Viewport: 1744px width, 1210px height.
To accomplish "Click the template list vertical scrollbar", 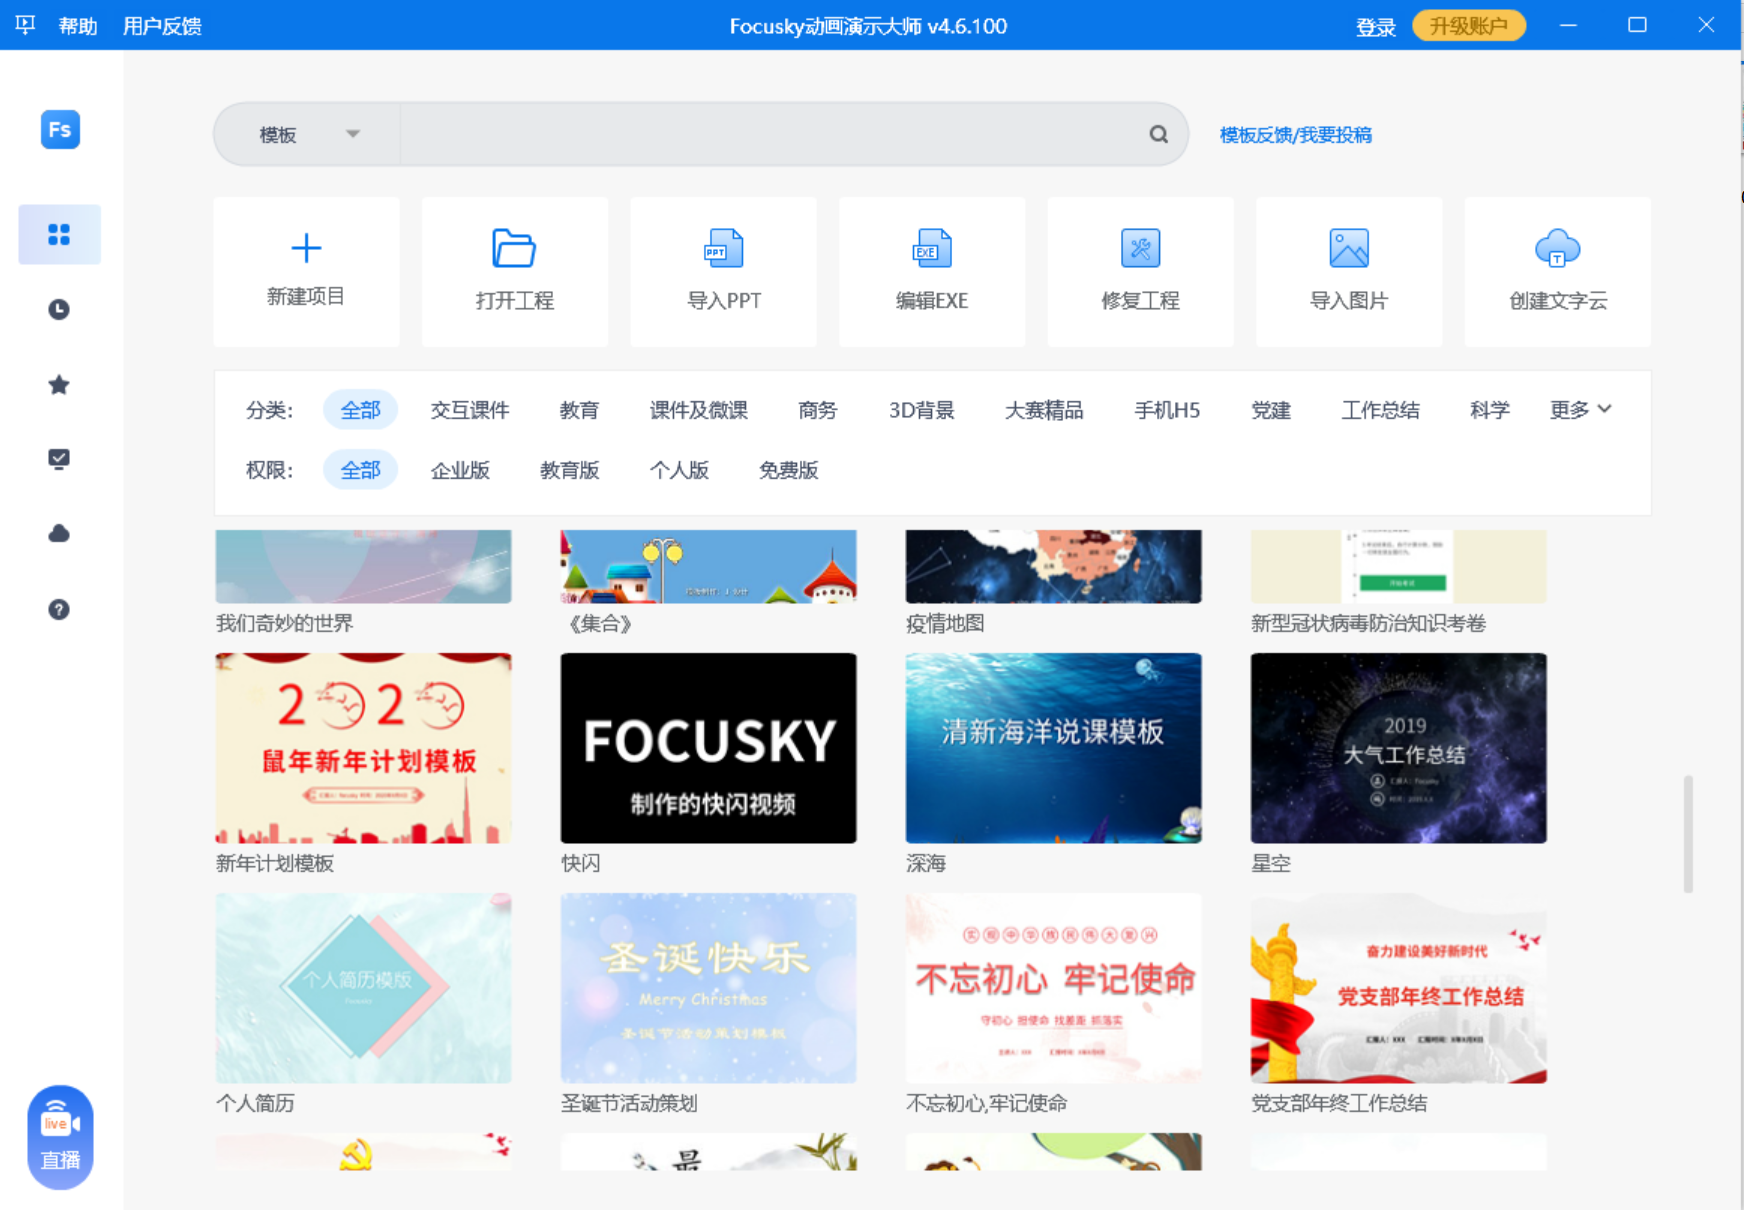I will click(1688, 833).
